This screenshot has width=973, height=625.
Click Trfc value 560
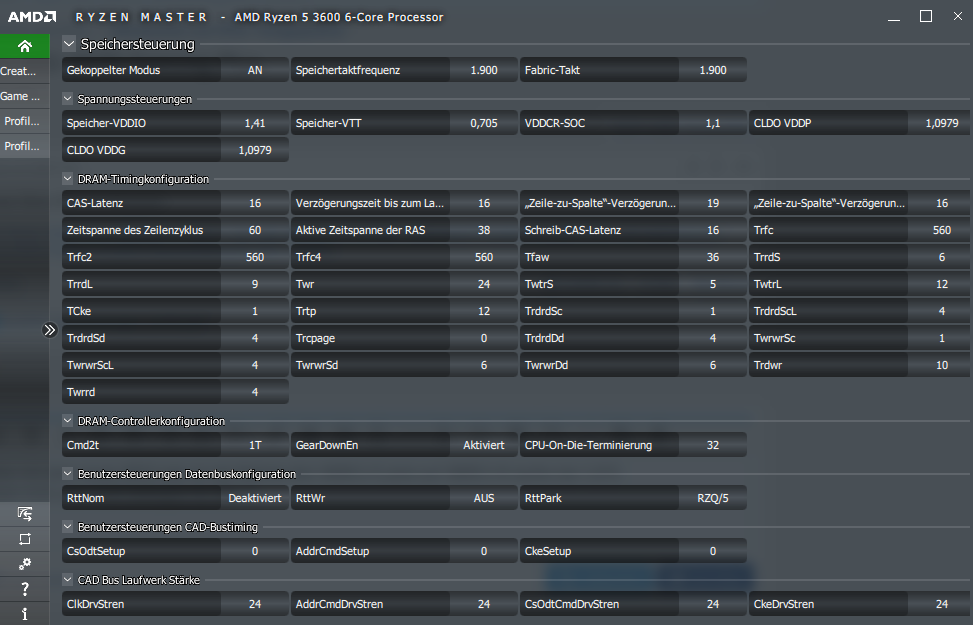[941, 230]
